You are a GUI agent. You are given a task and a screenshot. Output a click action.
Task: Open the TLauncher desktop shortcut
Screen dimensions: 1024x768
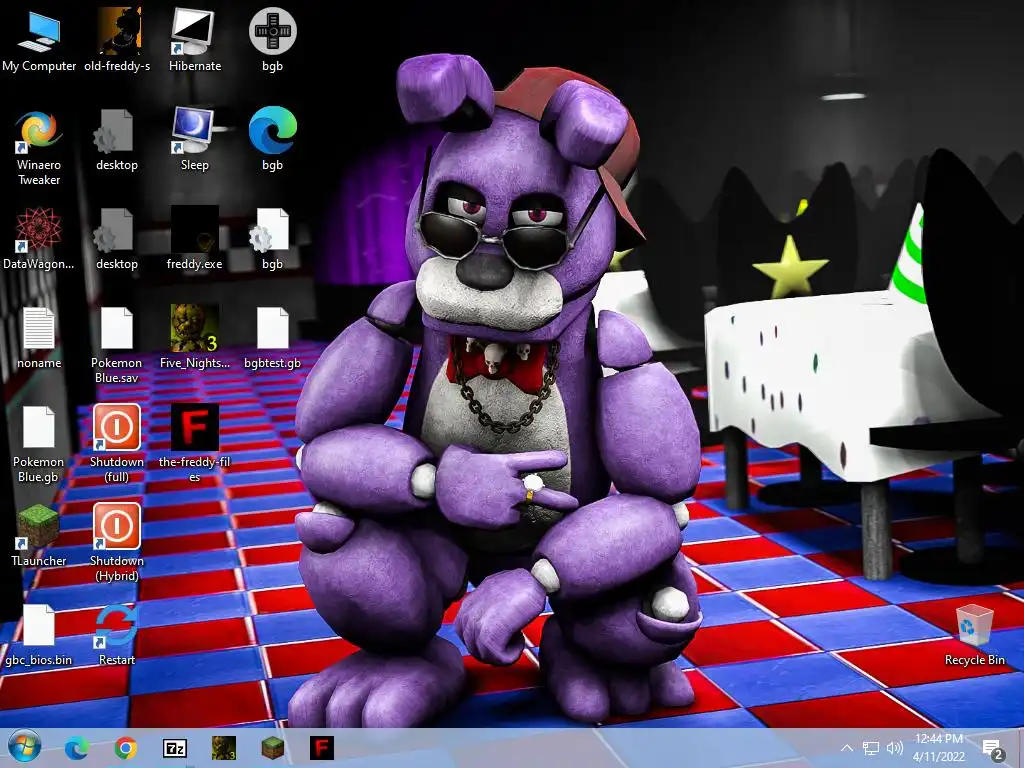[39, 536]
